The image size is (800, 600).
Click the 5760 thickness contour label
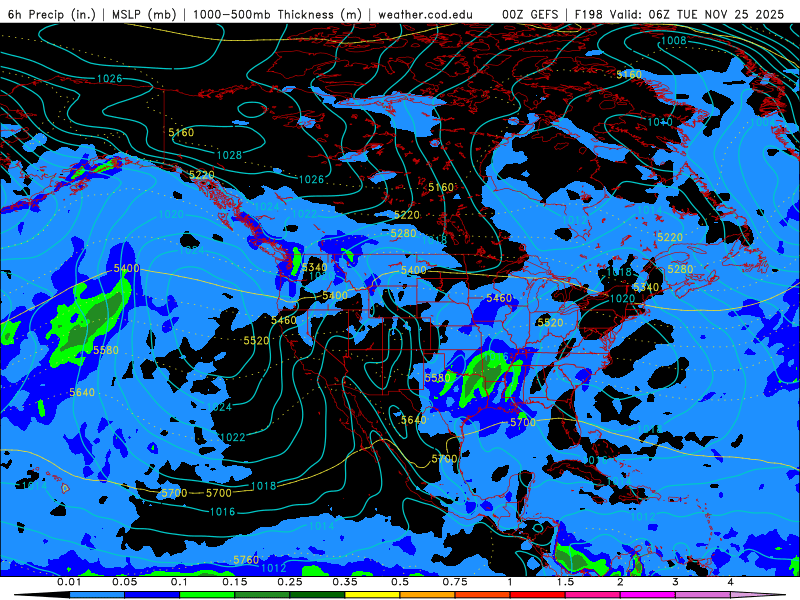point(246,560)
